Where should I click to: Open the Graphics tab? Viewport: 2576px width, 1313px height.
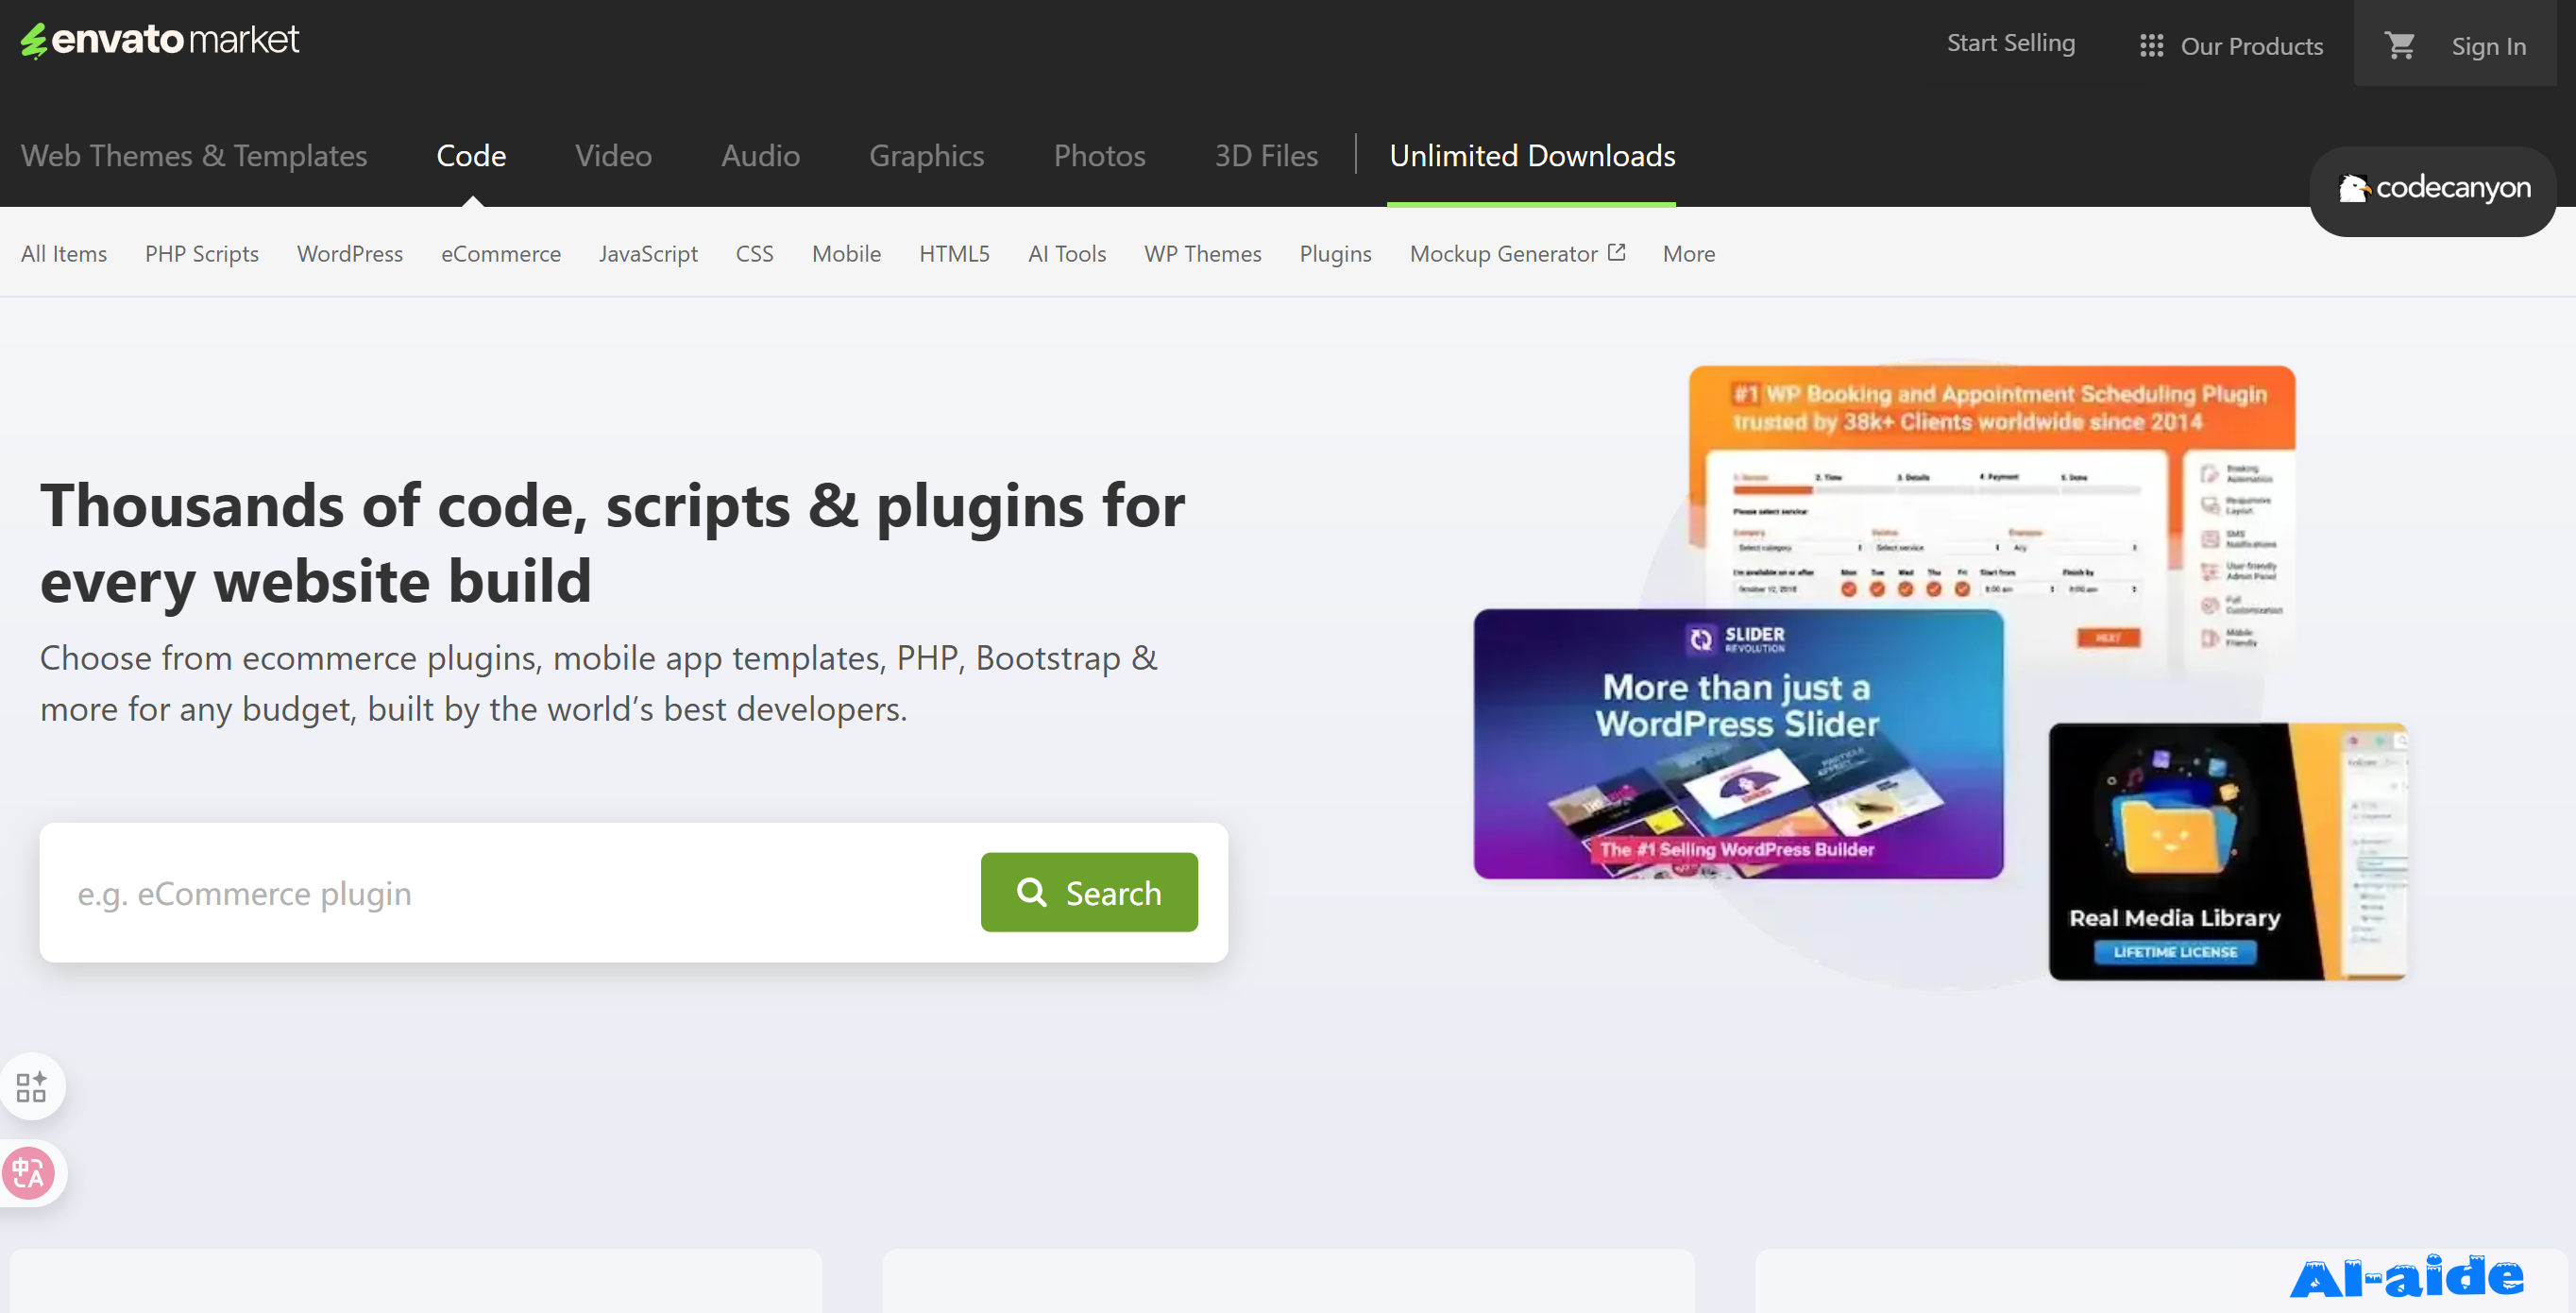click(x=926, y=156)
